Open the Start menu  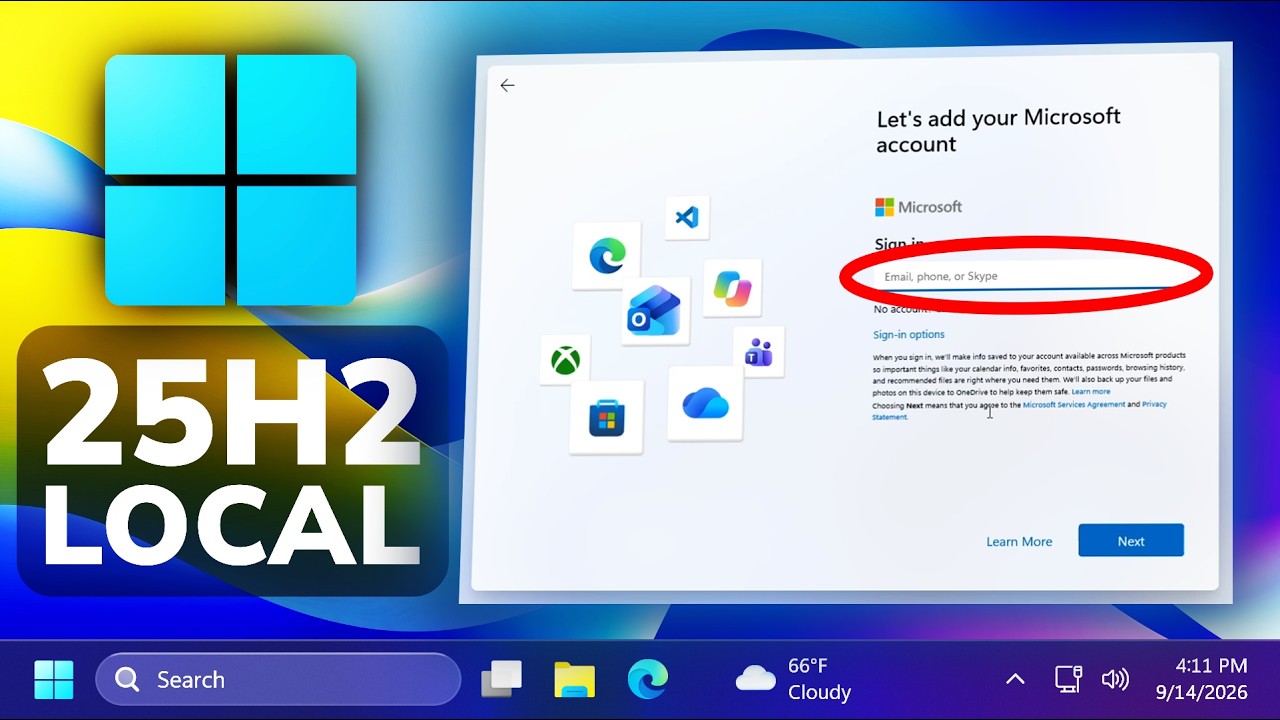pyautogui.click(x=54, y=680)
